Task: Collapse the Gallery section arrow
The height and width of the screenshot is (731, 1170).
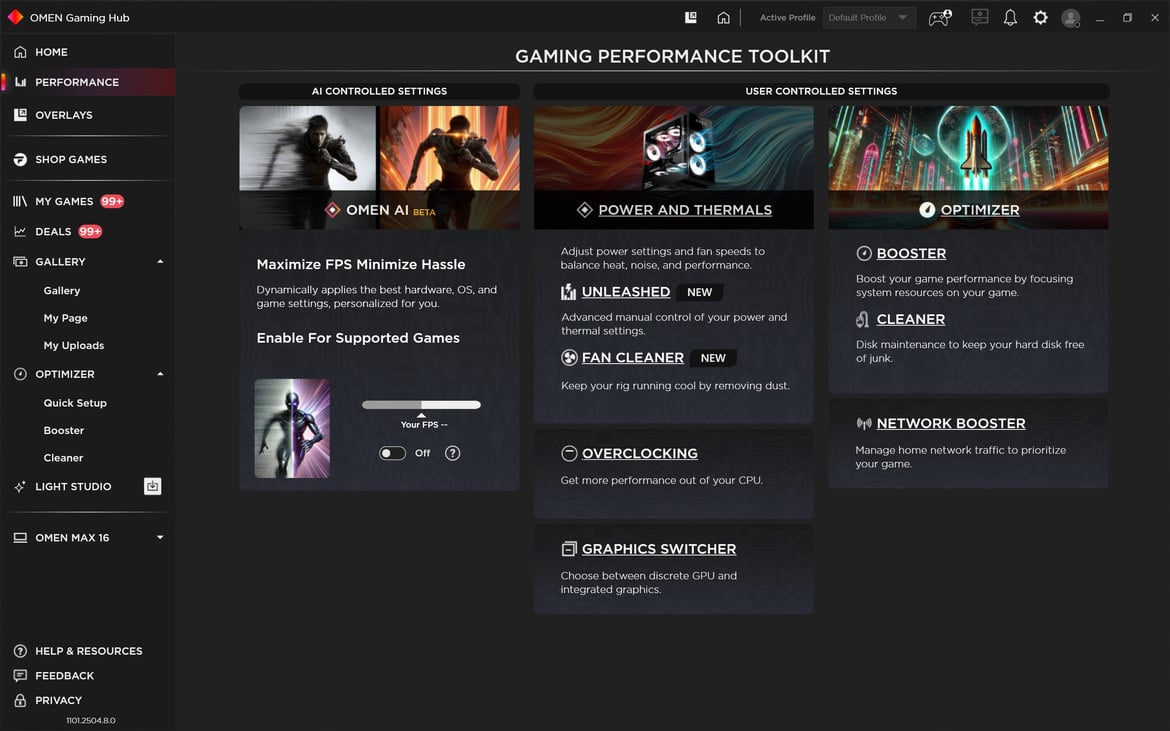Action: 160,262
